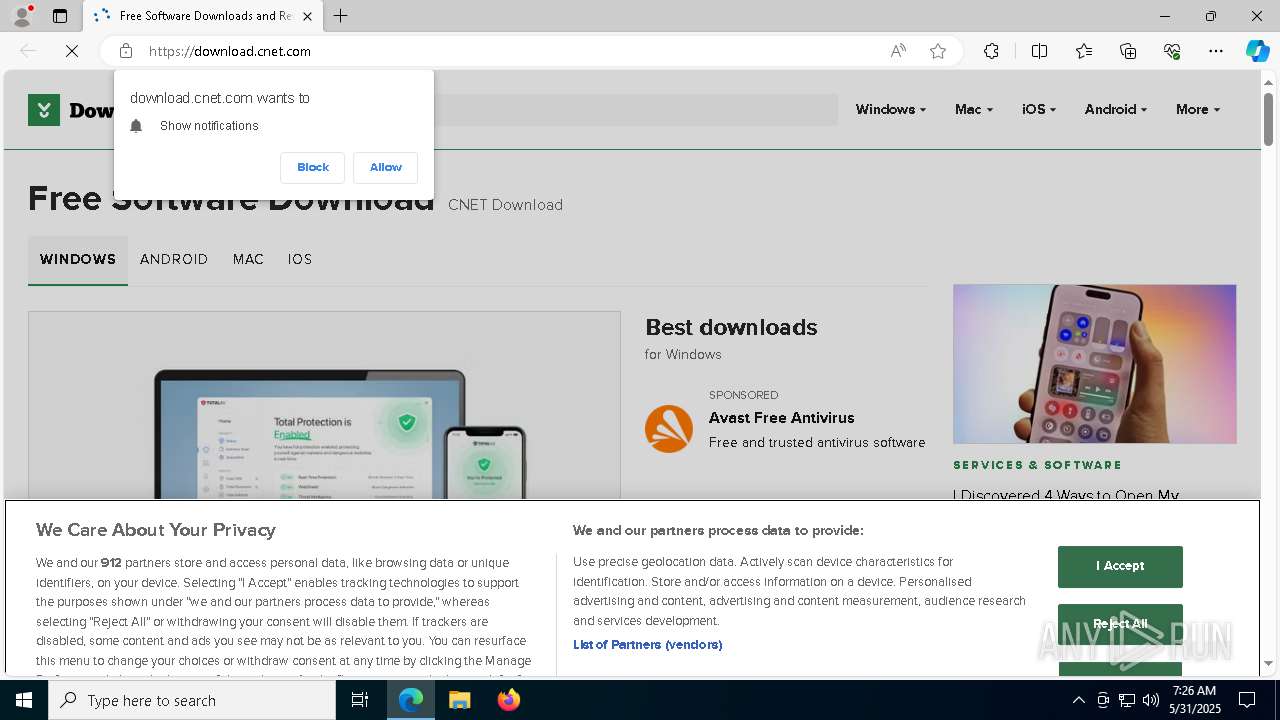Open the Extensions icon
This screenshot has width=1280, height=720.
991,51
